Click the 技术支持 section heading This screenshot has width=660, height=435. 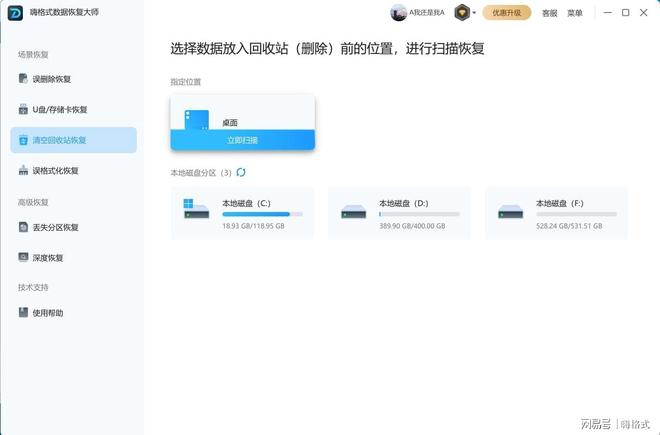point(33,287)
